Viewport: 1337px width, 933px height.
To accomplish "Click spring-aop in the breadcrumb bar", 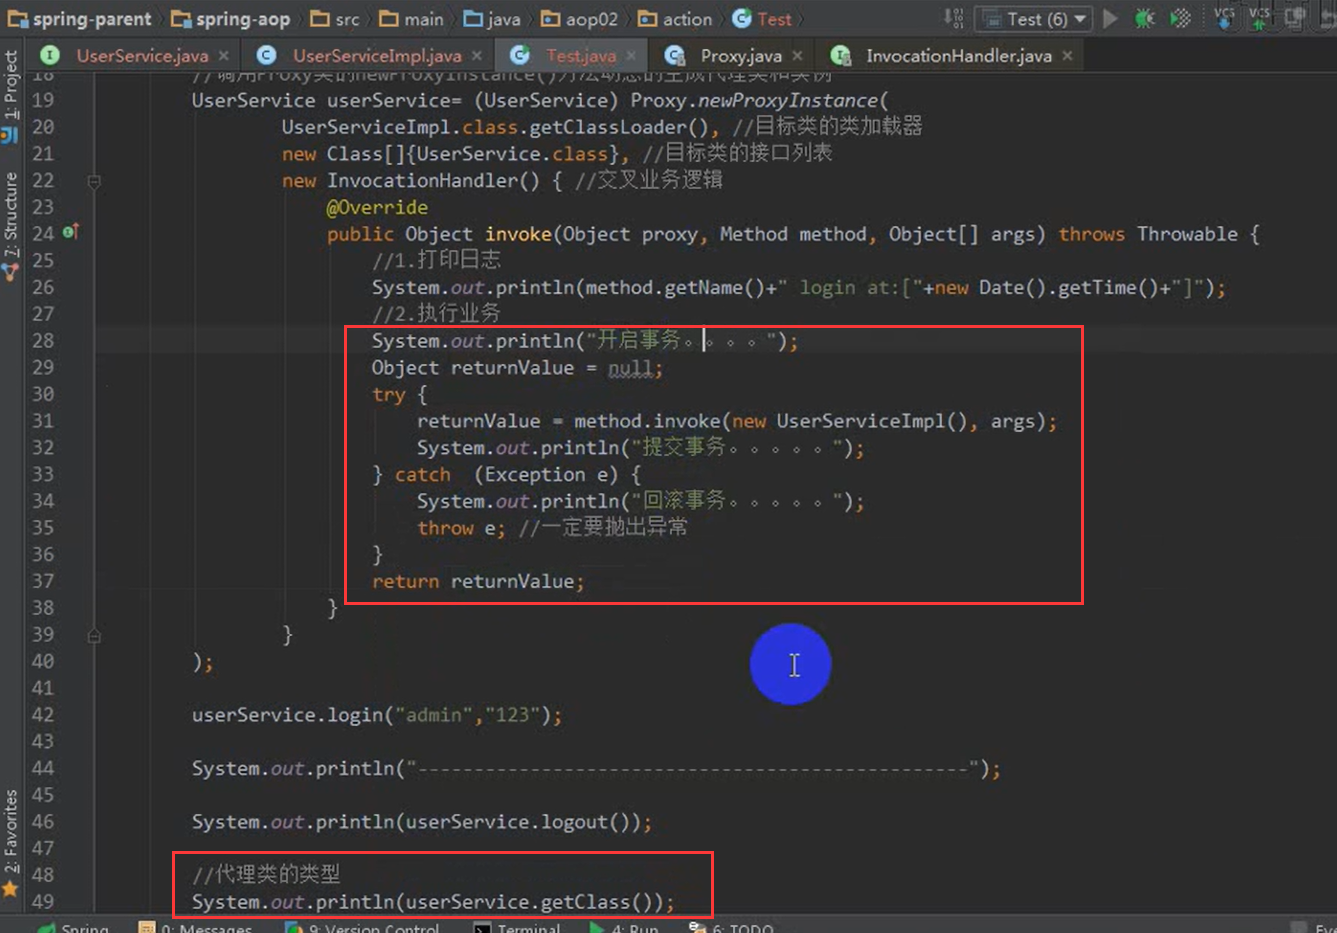I will pos(231,19).
